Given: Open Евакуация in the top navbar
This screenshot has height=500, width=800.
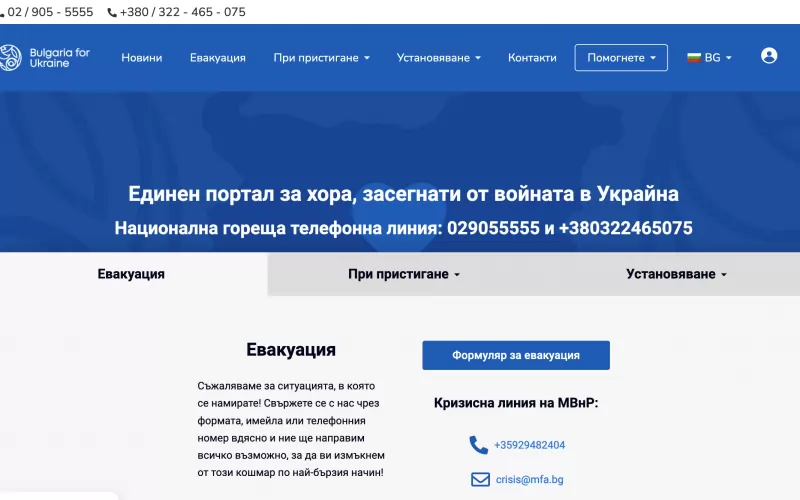Looking at the screenshot, I should click(217, 58).
